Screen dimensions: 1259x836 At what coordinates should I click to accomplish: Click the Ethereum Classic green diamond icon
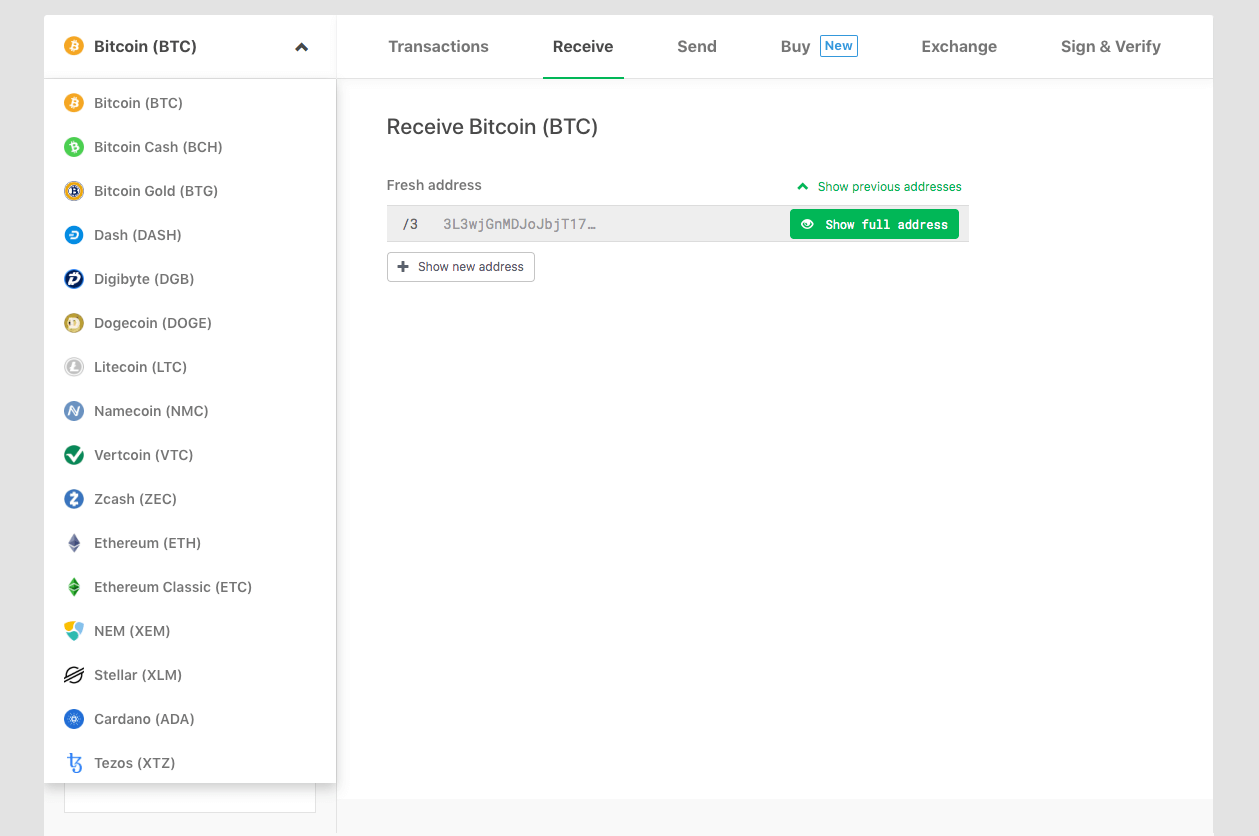(74, 587)
